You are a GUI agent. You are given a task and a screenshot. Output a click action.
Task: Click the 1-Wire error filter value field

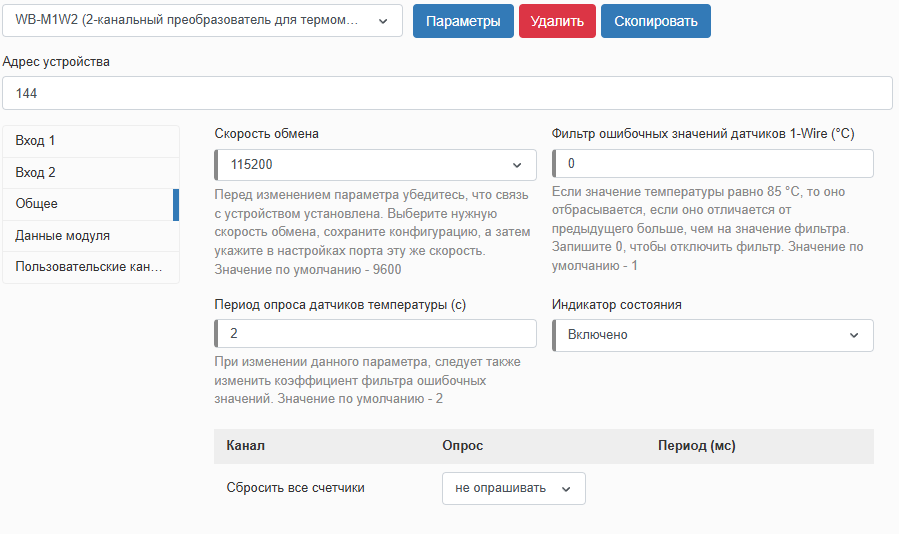[x=713, y=164]
